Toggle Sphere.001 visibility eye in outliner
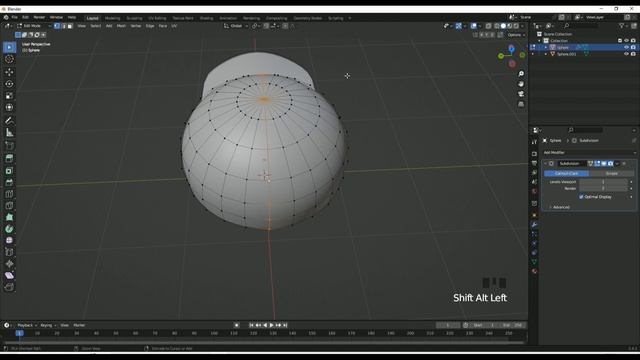Screen dimensions: 640x360 (626, 54)
